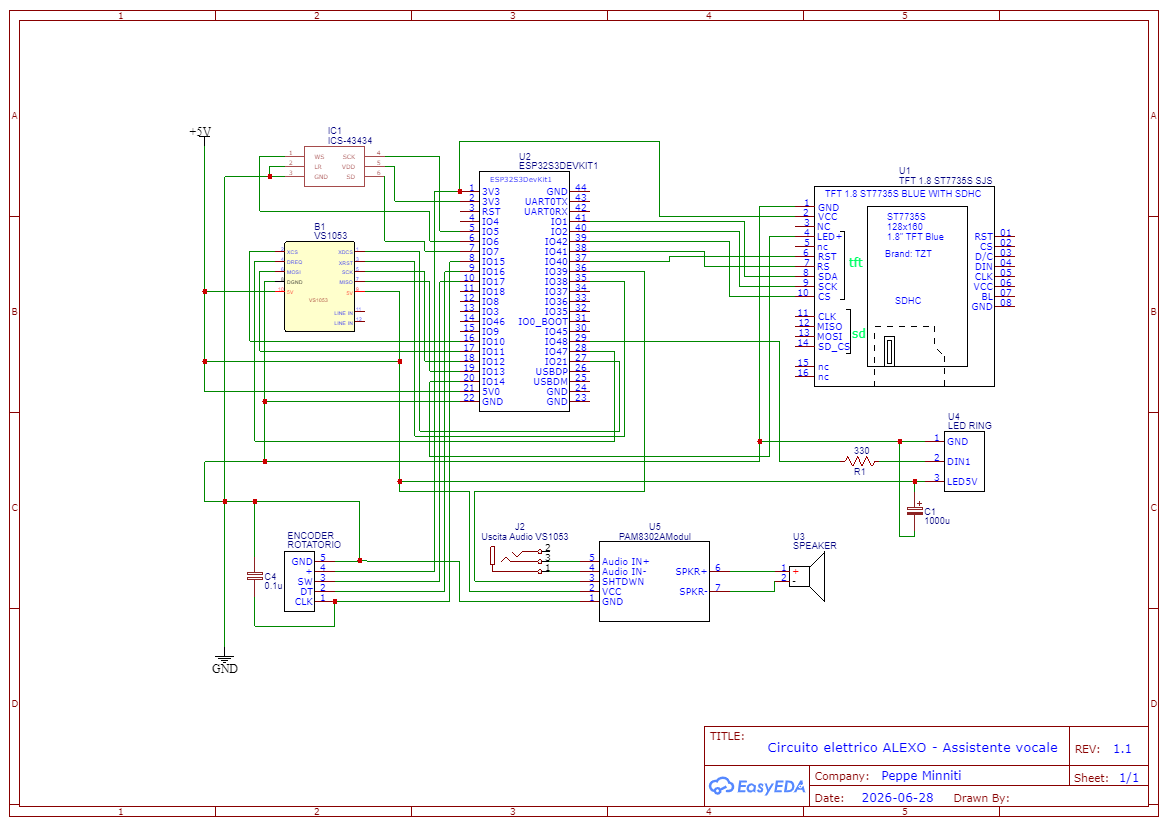The width and height of the screenshot is (1169, 827).
Task: Click the EasyEDA logo in title block
Action: (757, 786)
